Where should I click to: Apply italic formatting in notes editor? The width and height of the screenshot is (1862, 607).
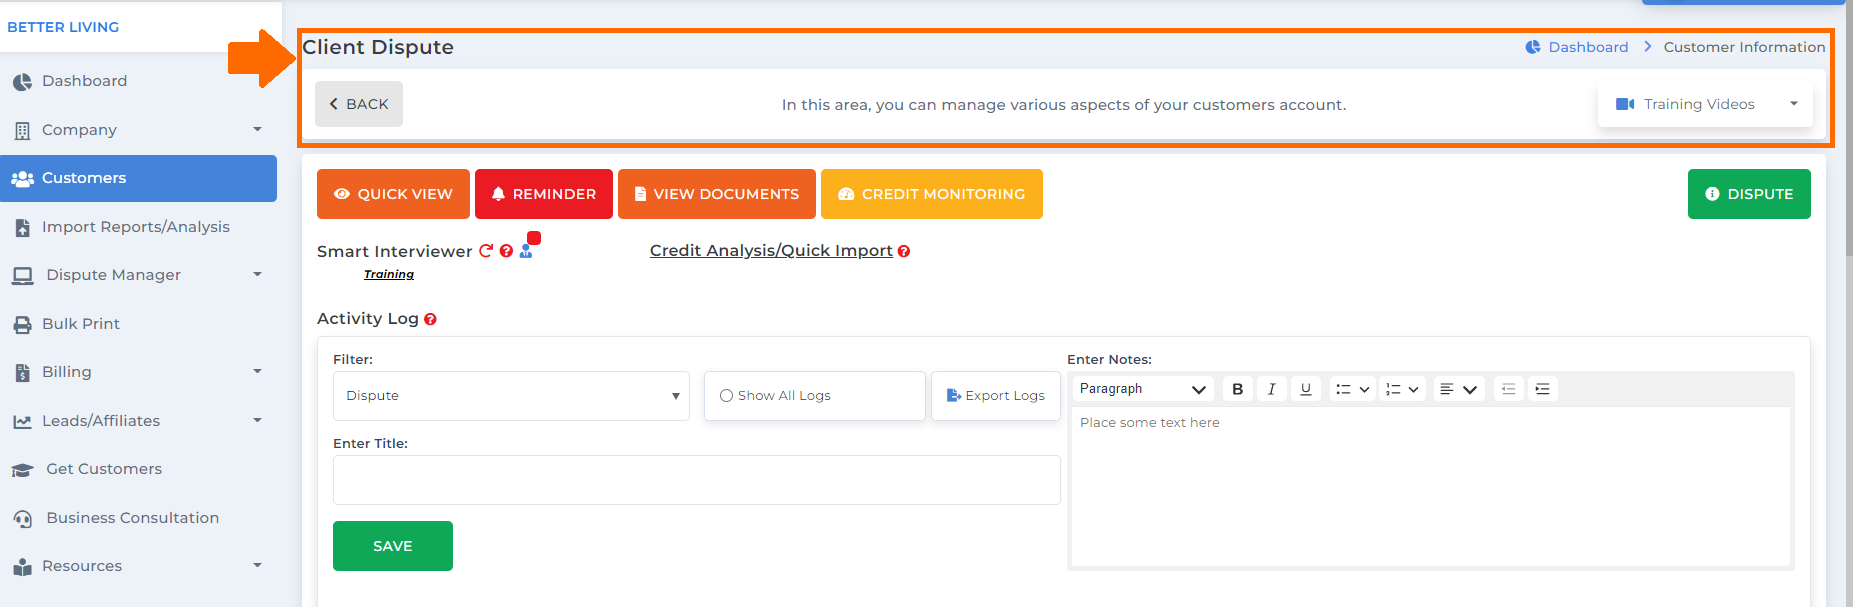[1272, 389]
